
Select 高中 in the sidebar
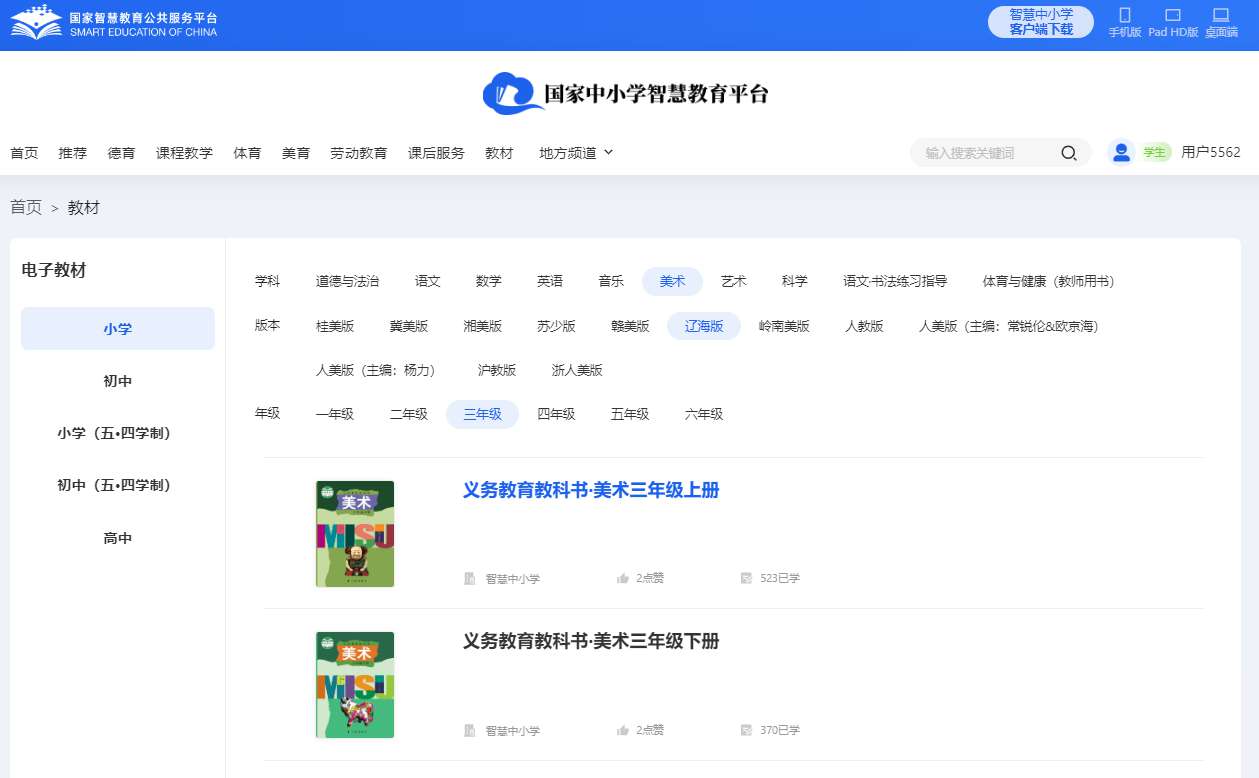(x=118, y=538)
